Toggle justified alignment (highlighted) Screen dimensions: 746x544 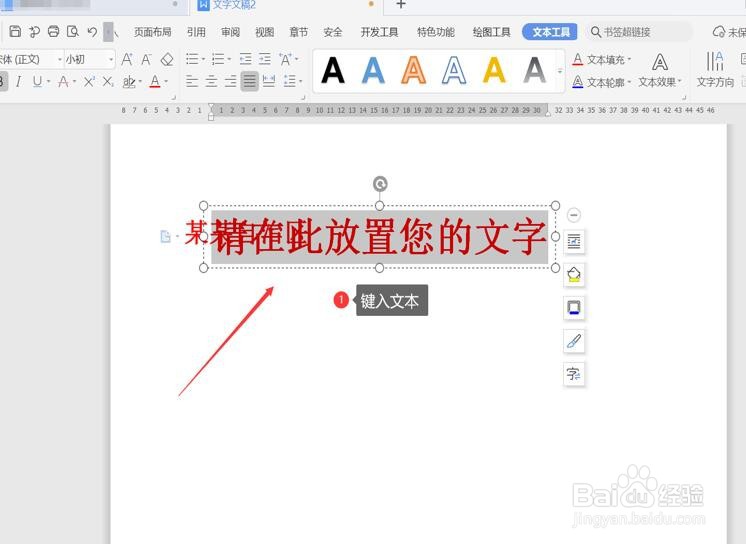point(249,81)
